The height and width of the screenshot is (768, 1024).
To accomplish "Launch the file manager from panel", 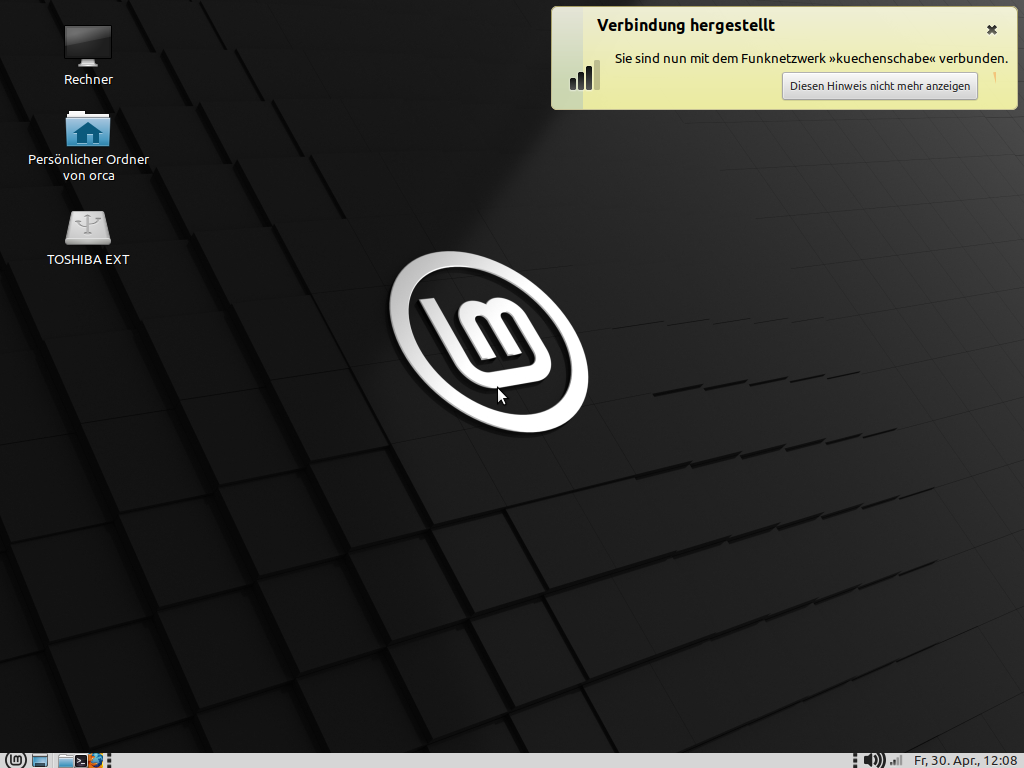I will pos(65,761).
